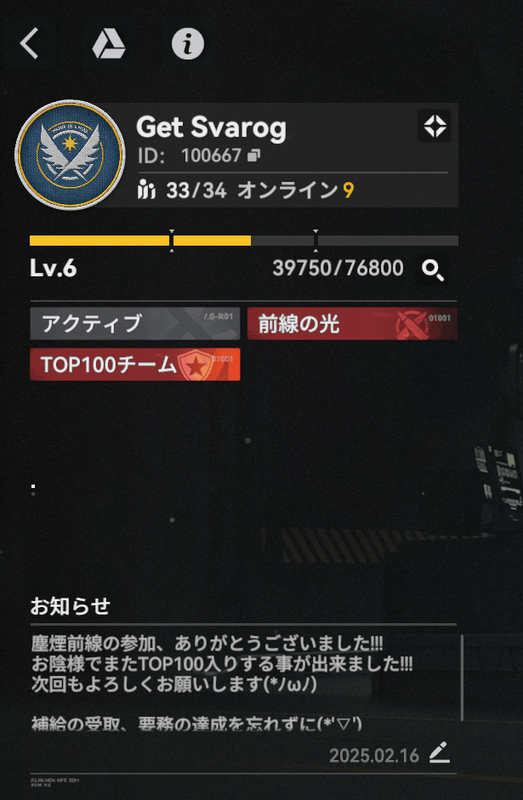Click the online count オンライン 9
The height and width of the screenshot is (800, 523).
tap(296, 190)
